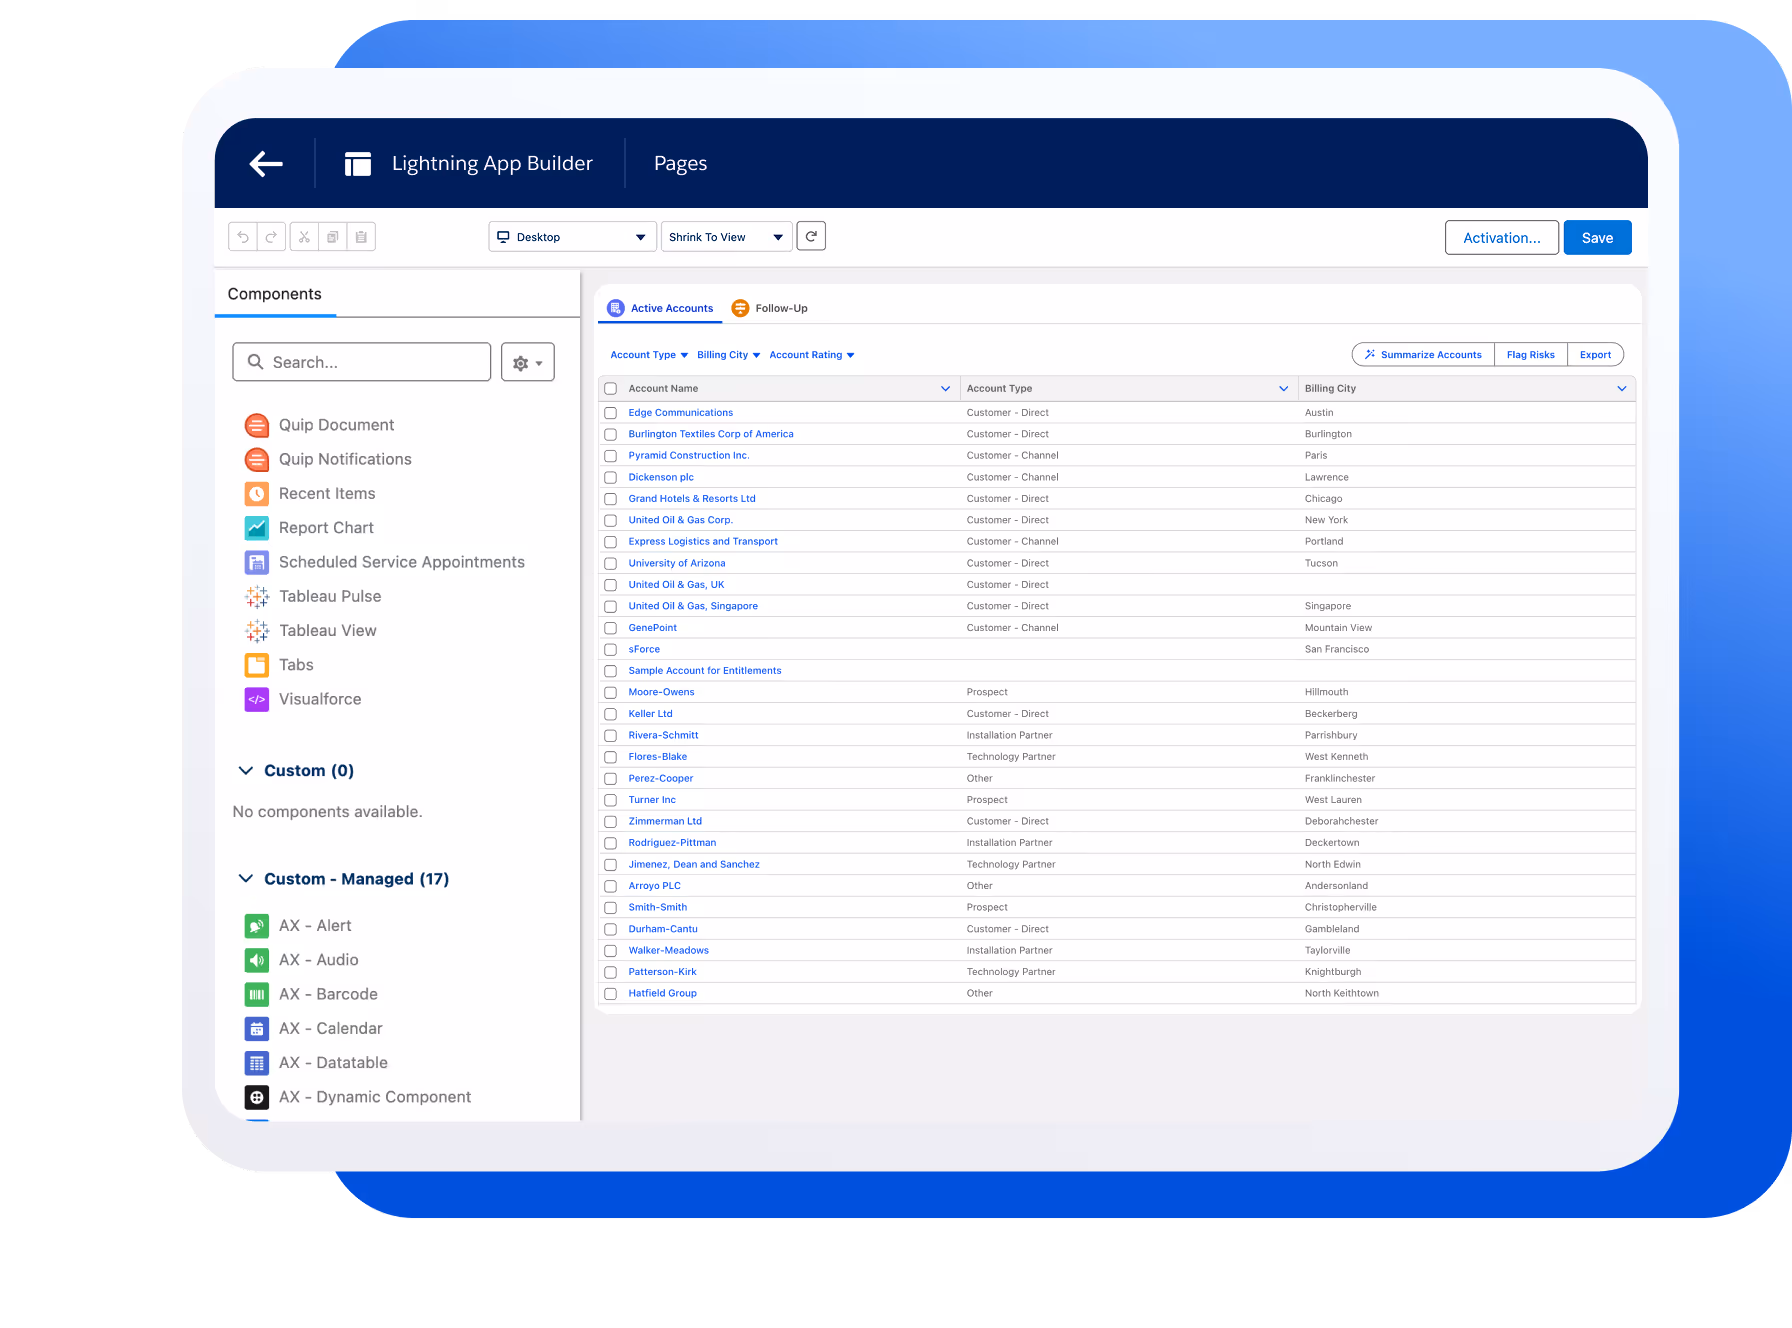Select the Recent Items component icon

coord(257,494)
